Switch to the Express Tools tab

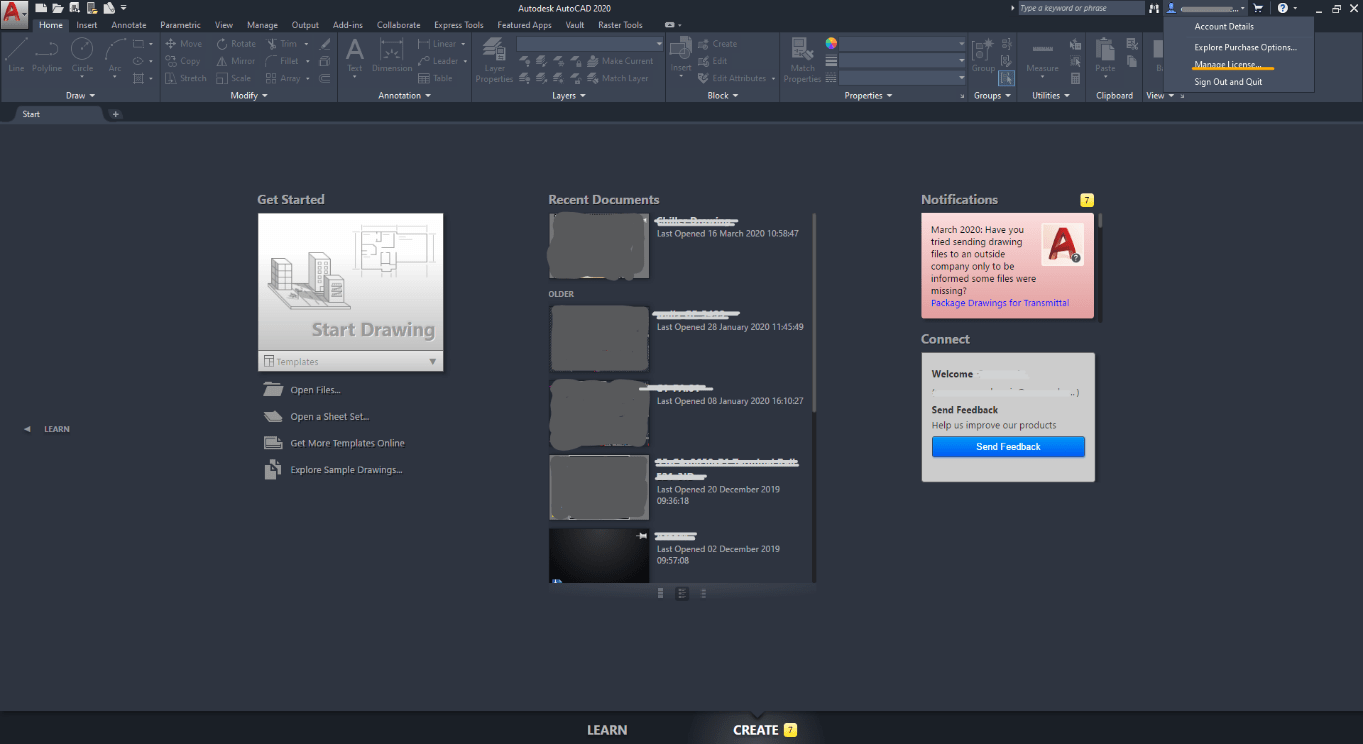click(459, 25)
